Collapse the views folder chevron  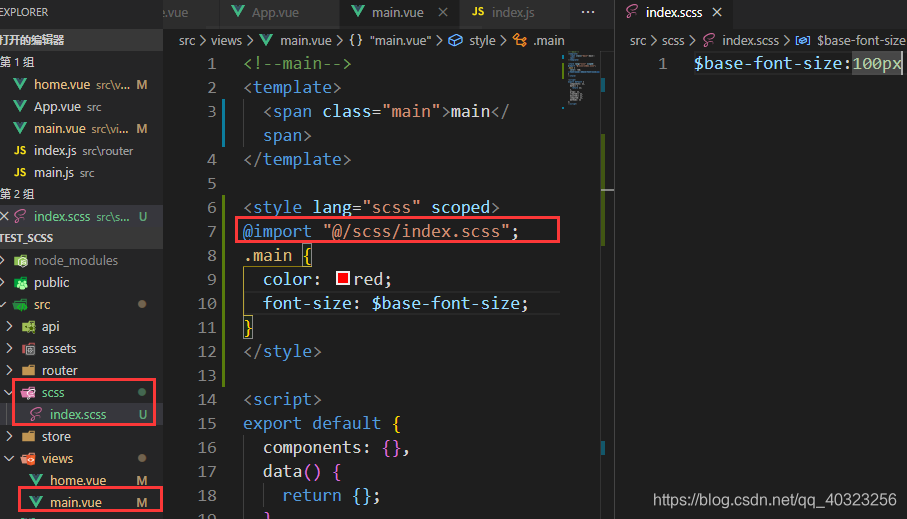click(9, 458)
